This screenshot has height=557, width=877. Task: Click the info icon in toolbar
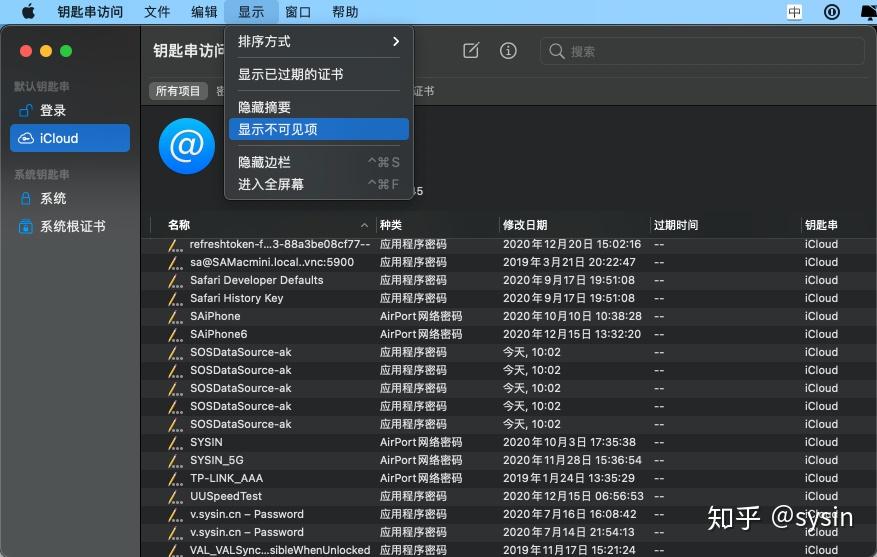click(x=508, y=51)
